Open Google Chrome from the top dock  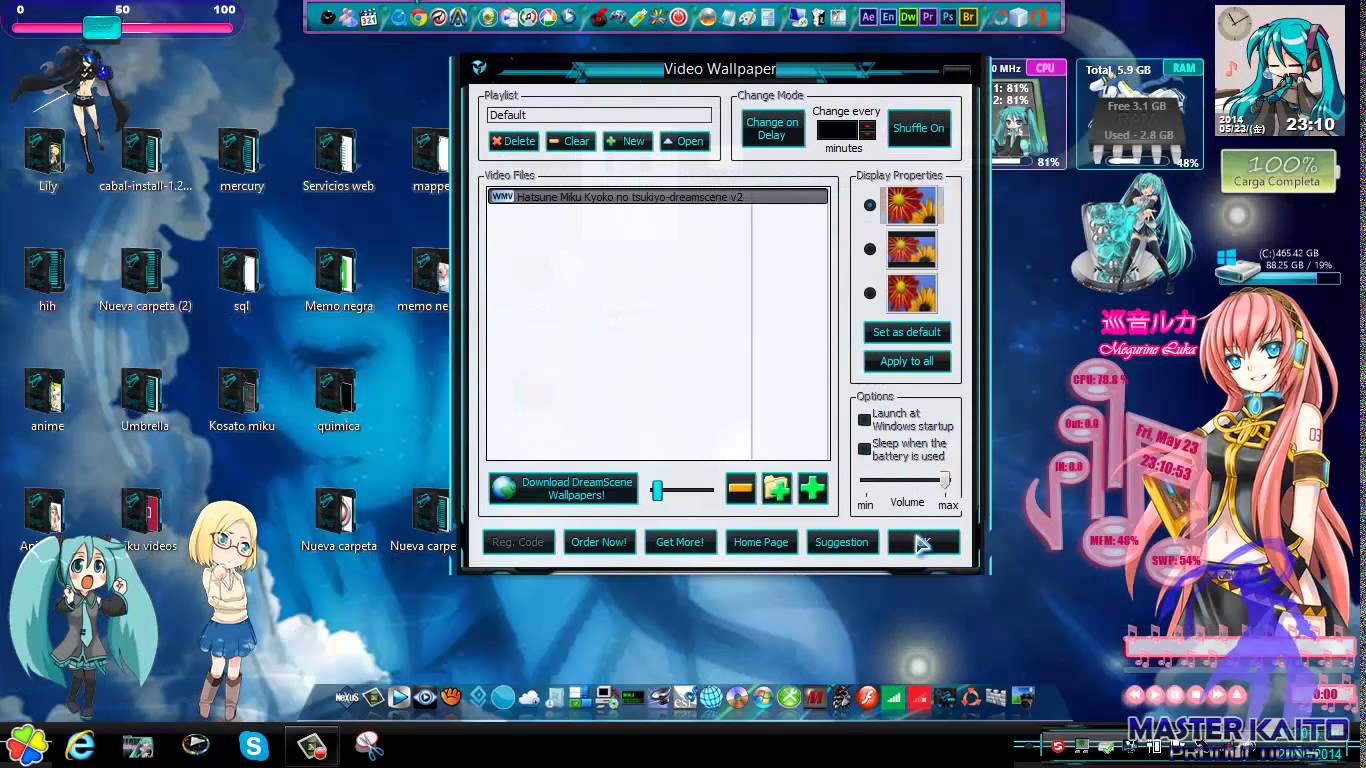(419, 17)
